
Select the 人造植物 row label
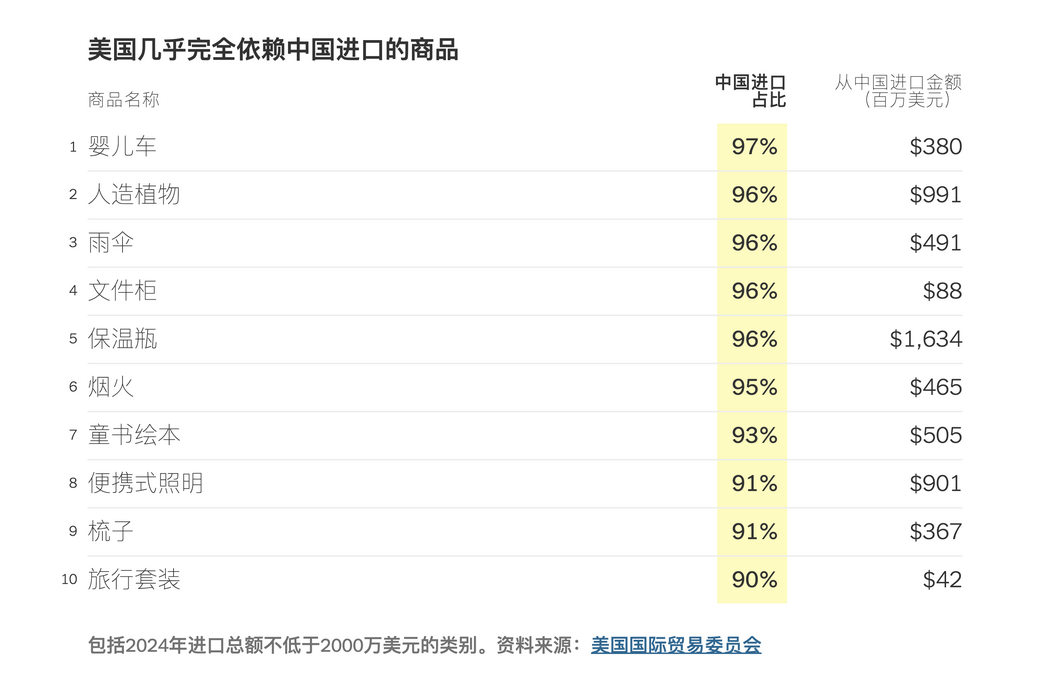(134, 194)
